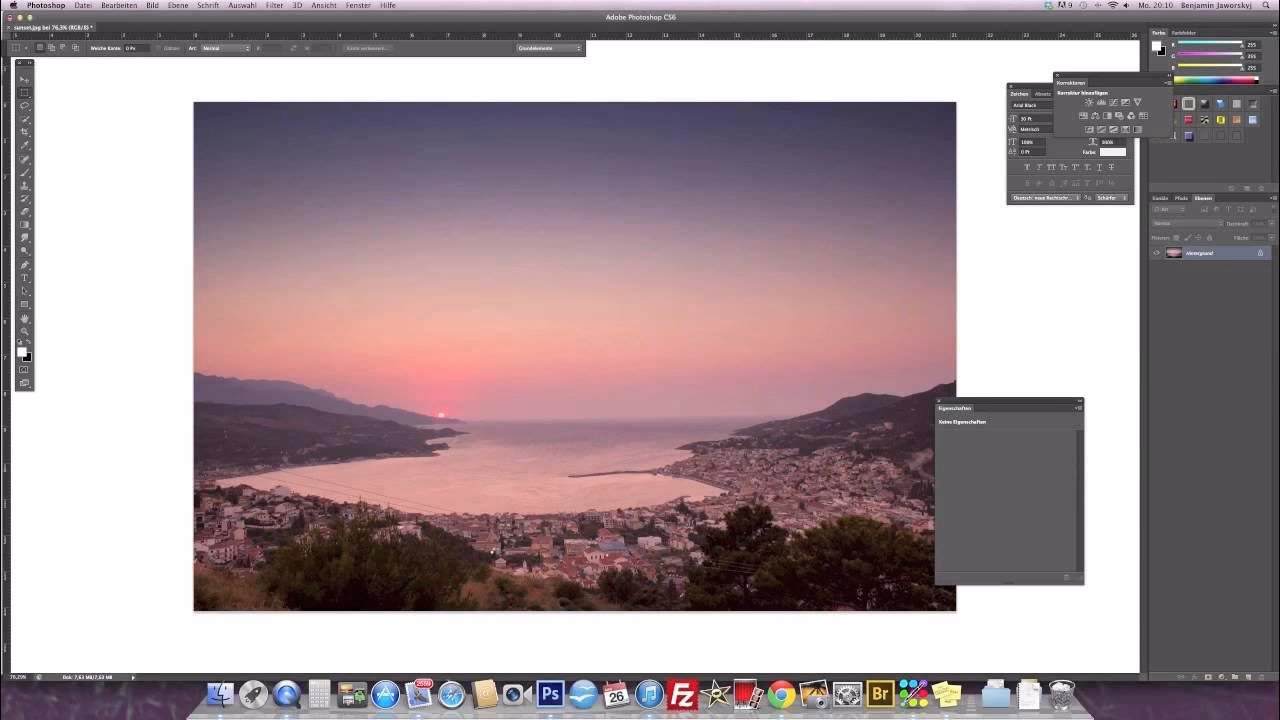
Task: Pick the Lasso tool
Action: tap(24, 107)
